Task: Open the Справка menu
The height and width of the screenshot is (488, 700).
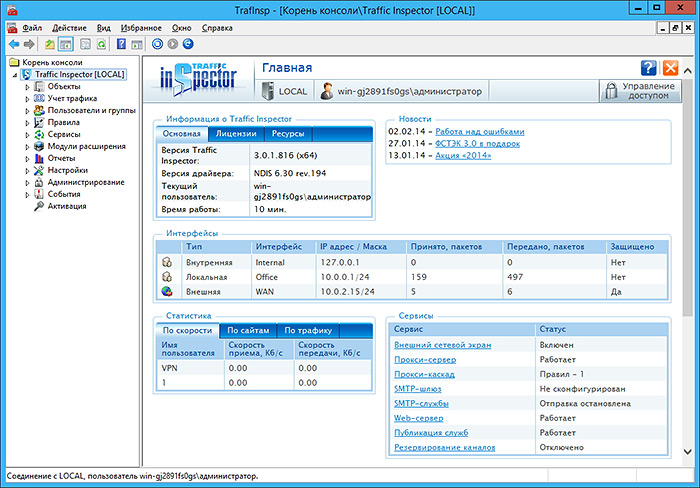Action: coord(217,28)
